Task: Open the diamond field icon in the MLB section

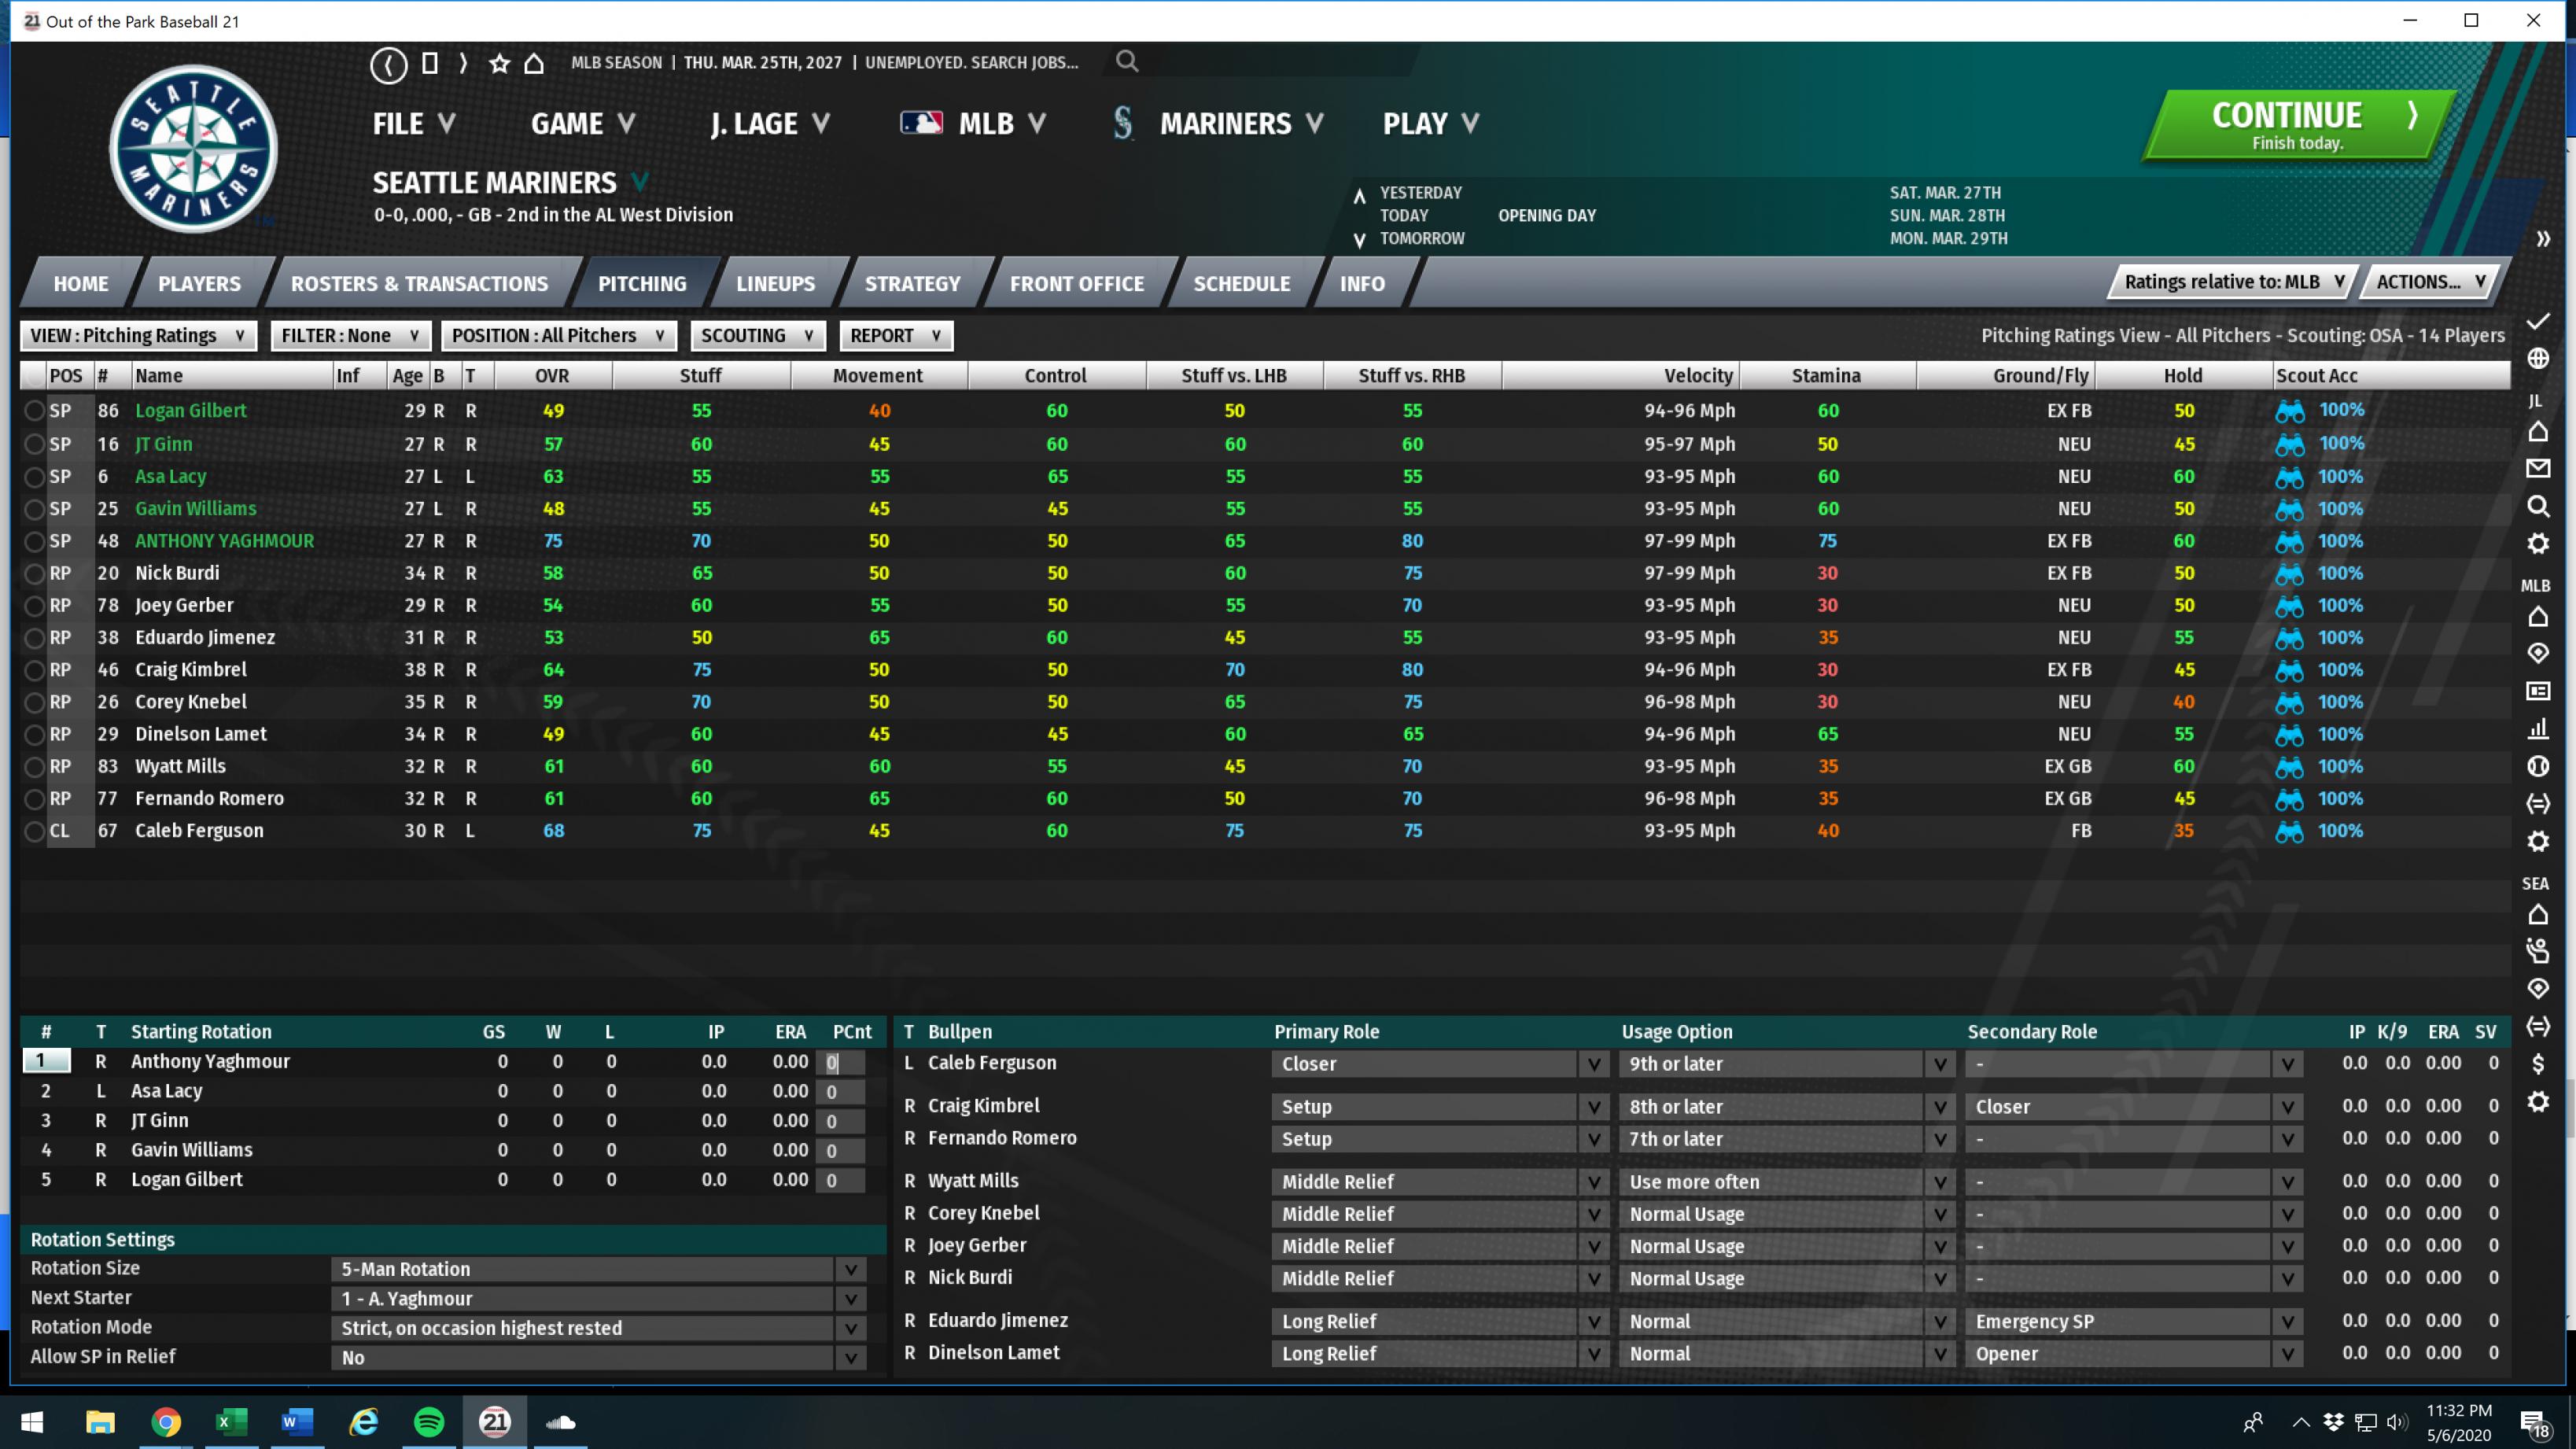Action: coord(2538,653)
